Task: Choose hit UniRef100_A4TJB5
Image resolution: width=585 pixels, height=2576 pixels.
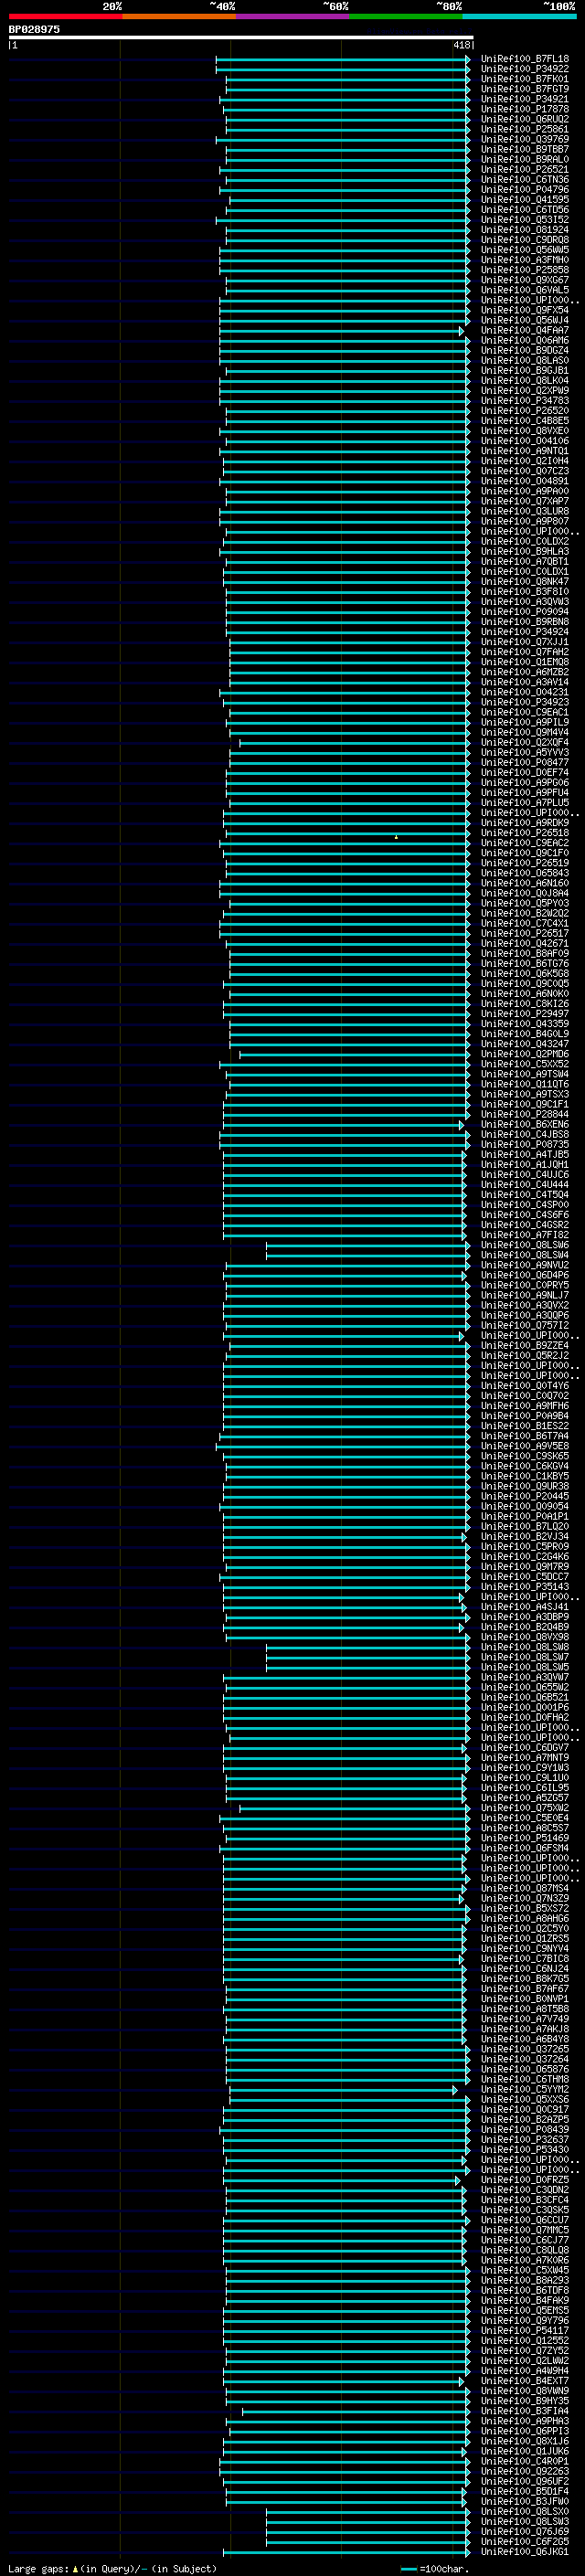Action: tap(525, 1154)
